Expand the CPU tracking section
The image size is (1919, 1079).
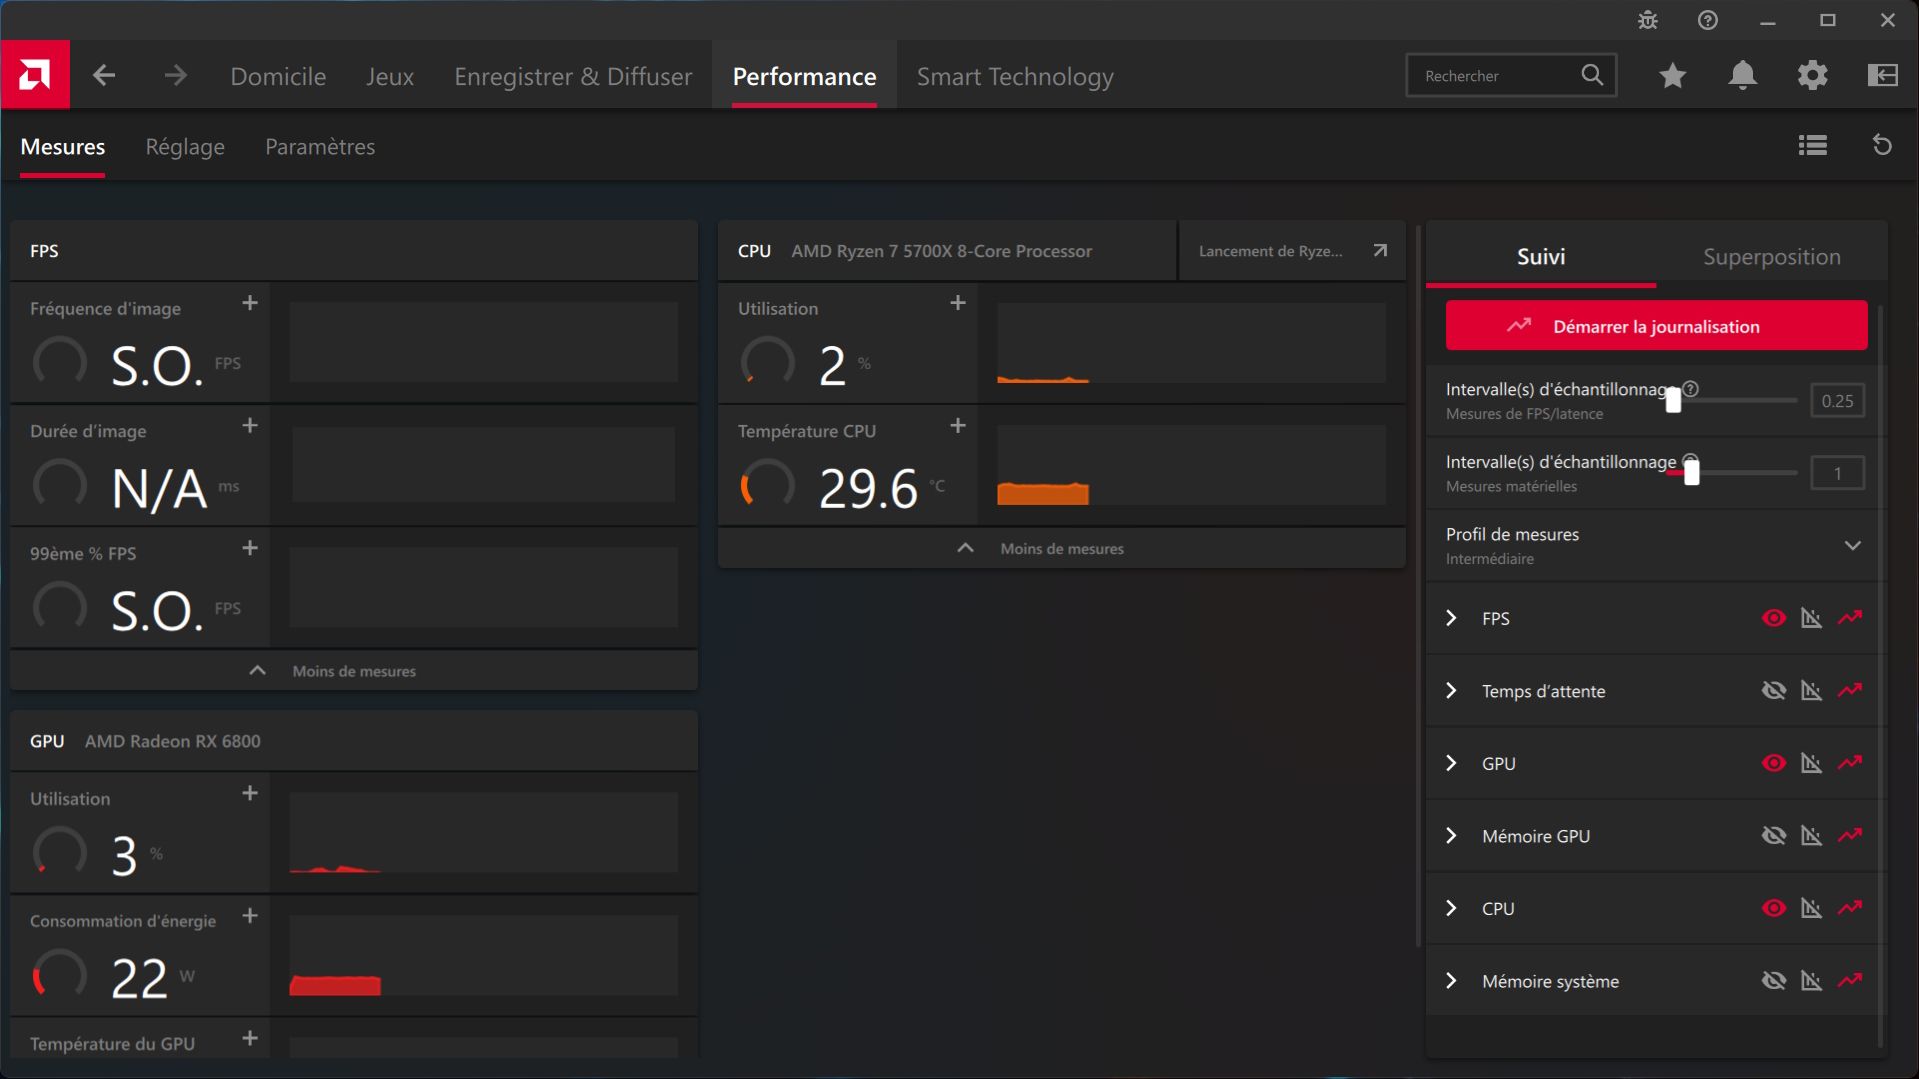click(1452, 908)
